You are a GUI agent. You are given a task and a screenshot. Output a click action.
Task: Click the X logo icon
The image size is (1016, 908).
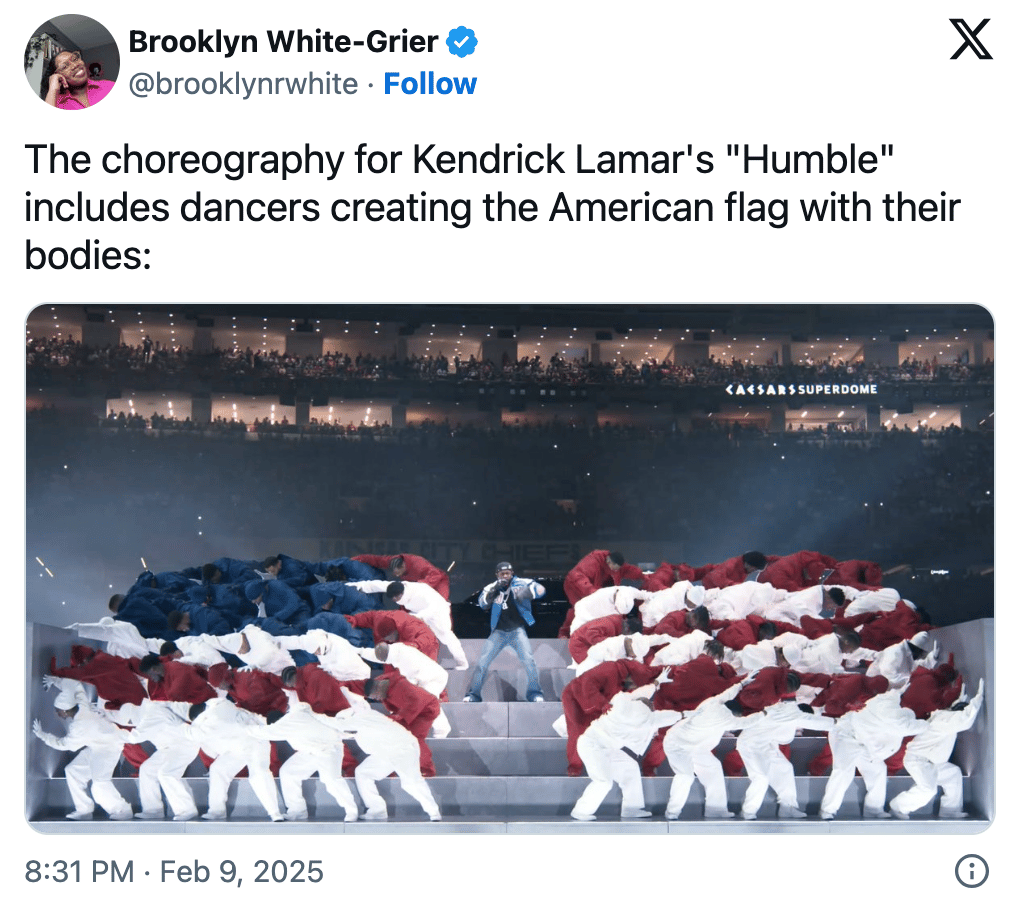pyautogui.click(x=971, y=39)
